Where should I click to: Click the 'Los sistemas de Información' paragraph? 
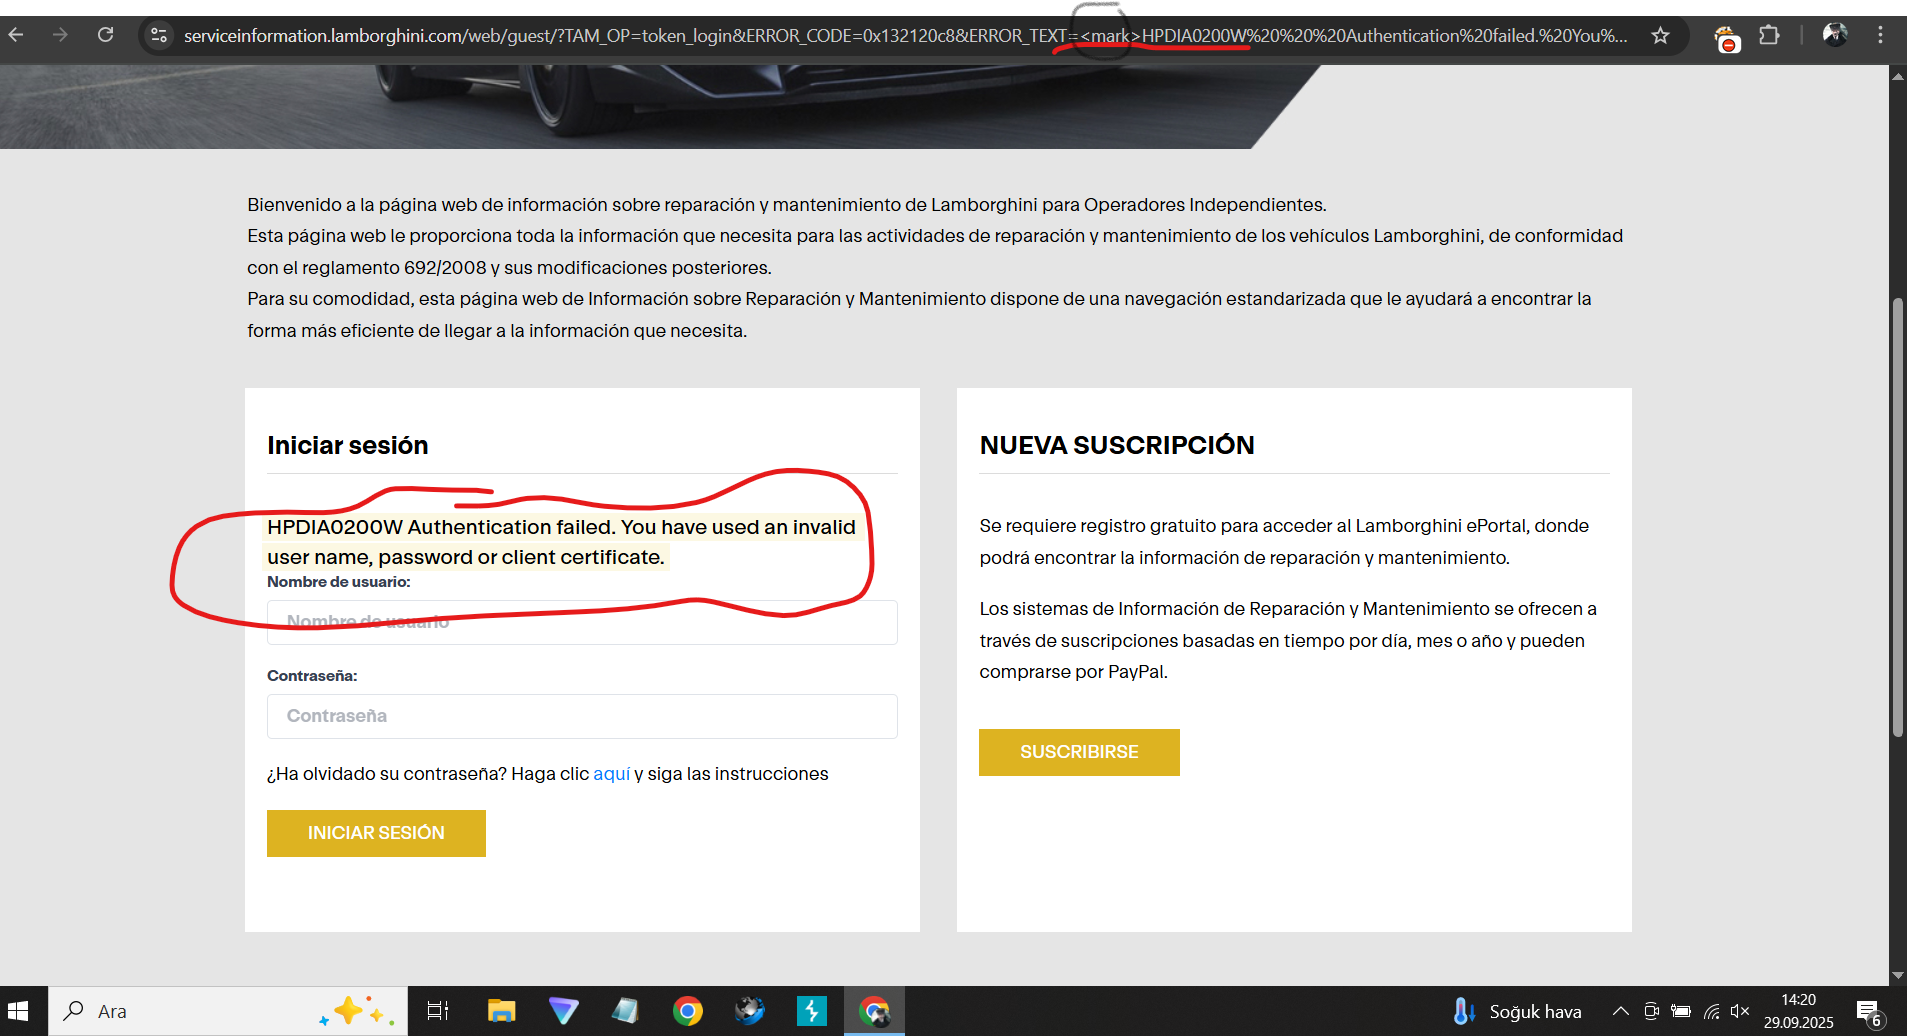coord(1288,640)
